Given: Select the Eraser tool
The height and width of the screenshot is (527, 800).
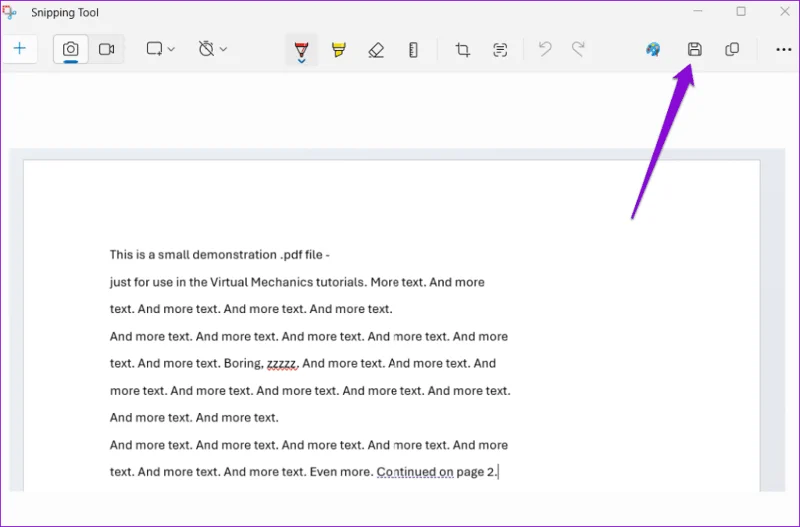Looking at the screenshot, I should click(376, 49).
